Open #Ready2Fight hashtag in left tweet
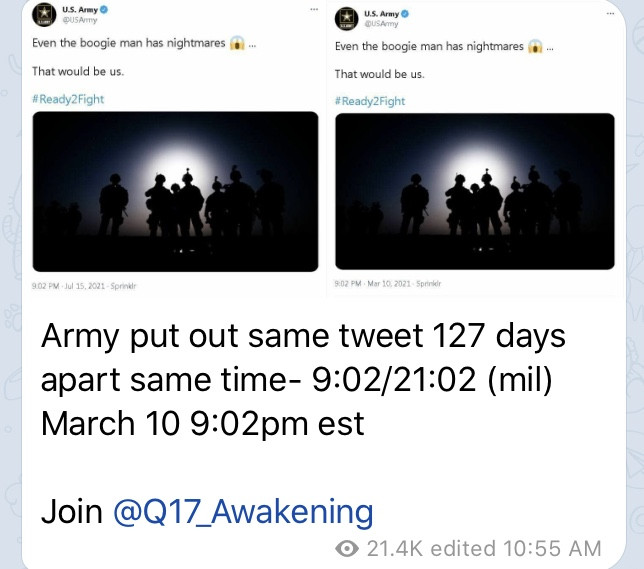Viewport: 644px width, 569px height. click(68, 99)
